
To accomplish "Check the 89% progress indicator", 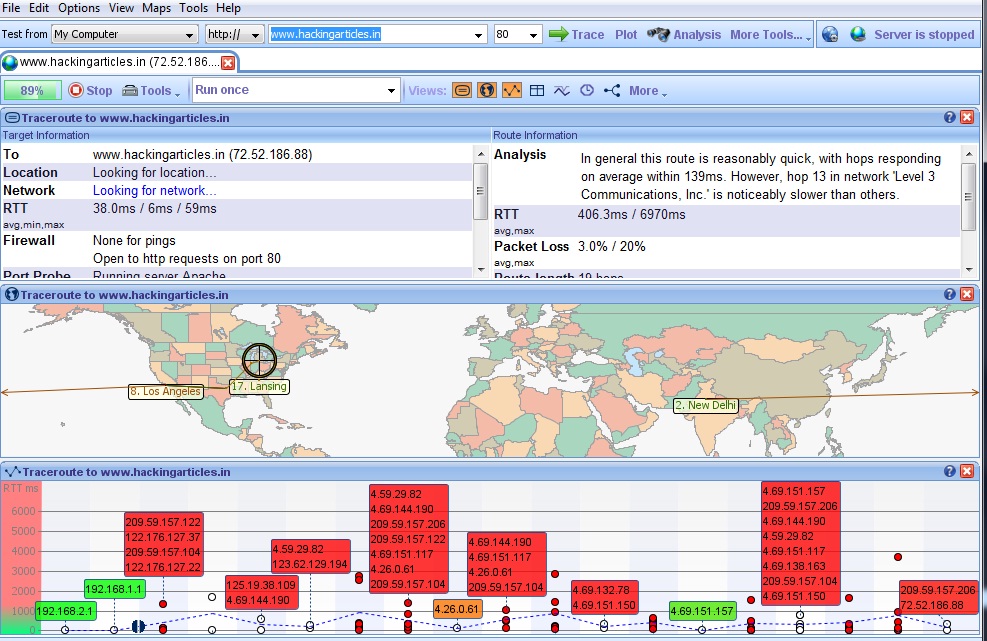I will pos(32,90).
